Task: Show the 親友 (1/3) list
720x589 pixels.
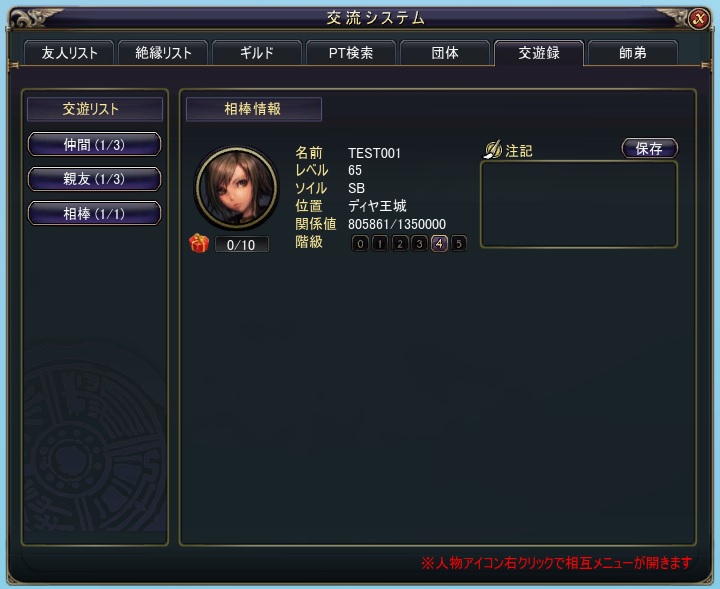Action: tap(94, 179)
